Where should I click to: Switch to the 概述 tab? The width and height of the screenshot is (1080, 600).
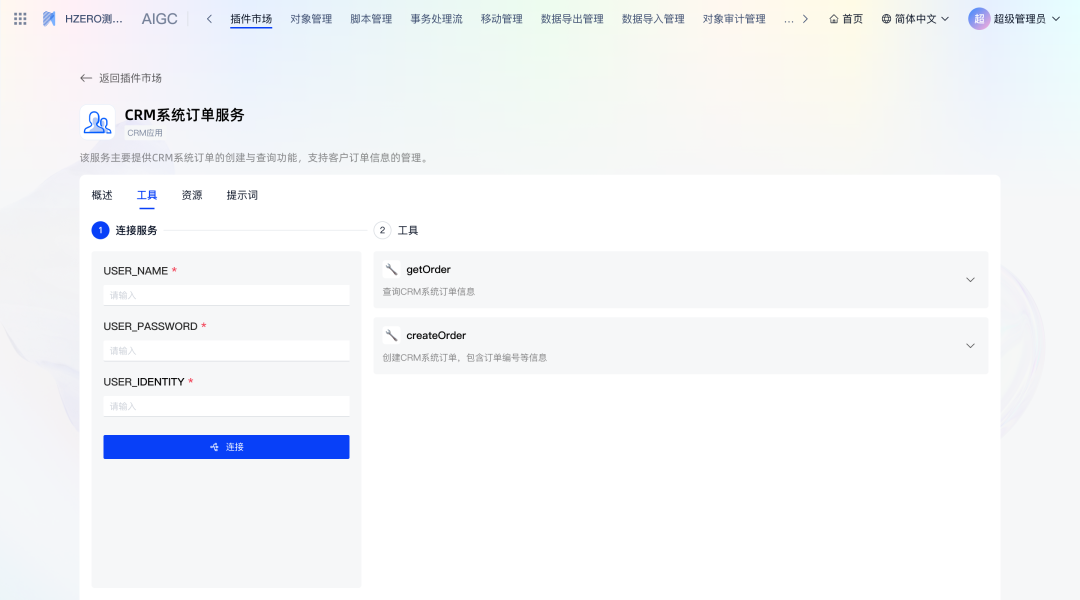coord(102,195)
